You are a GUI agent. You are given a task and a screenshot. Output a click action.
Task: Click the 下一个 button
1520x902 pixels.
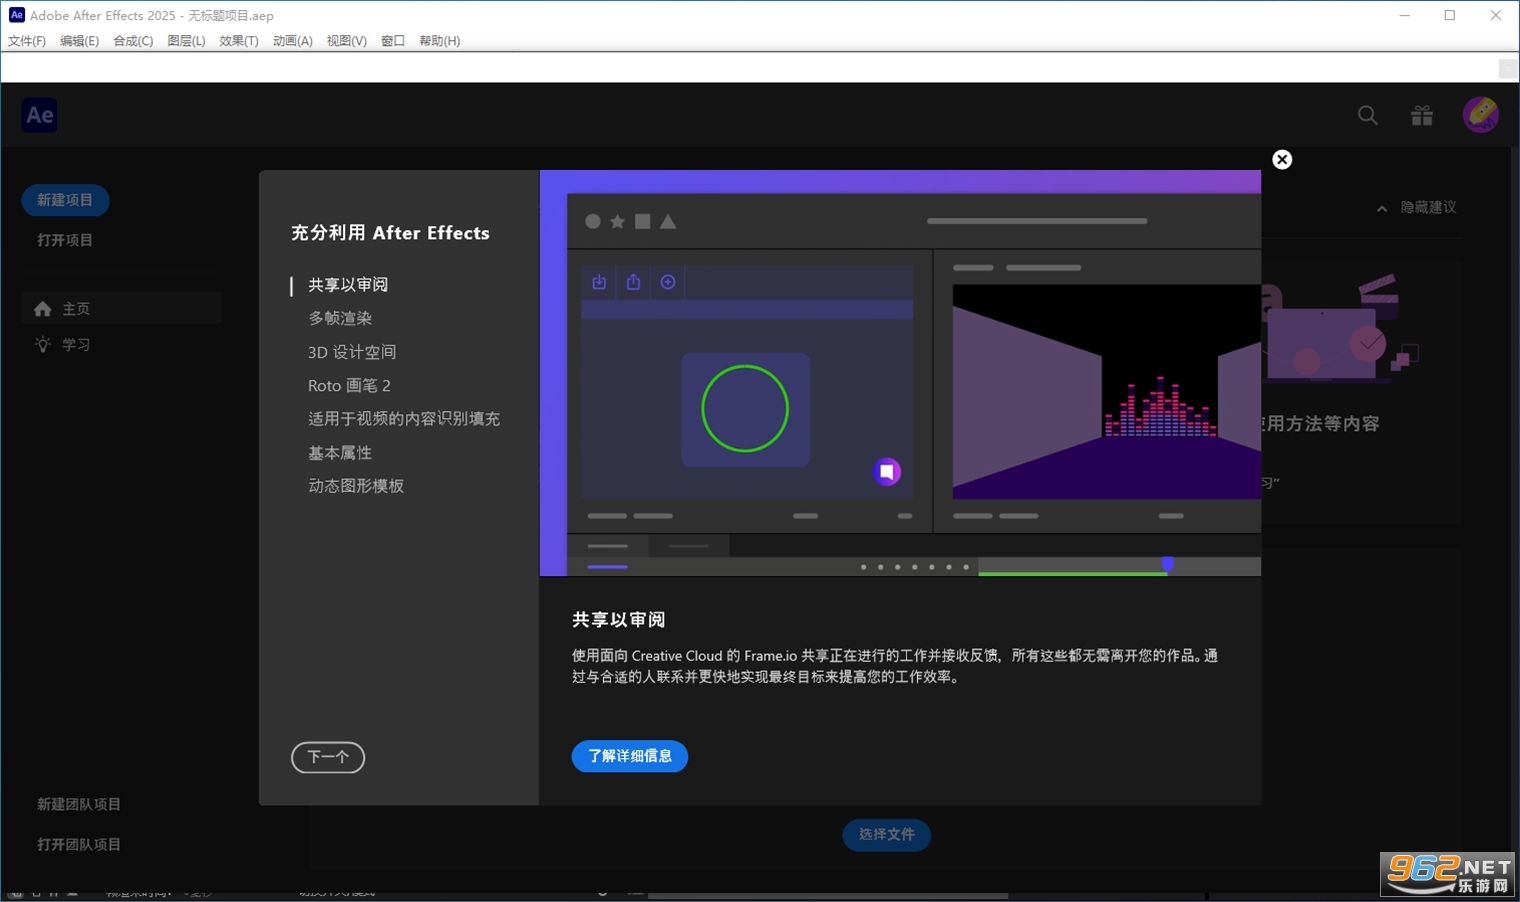point(328,757)
